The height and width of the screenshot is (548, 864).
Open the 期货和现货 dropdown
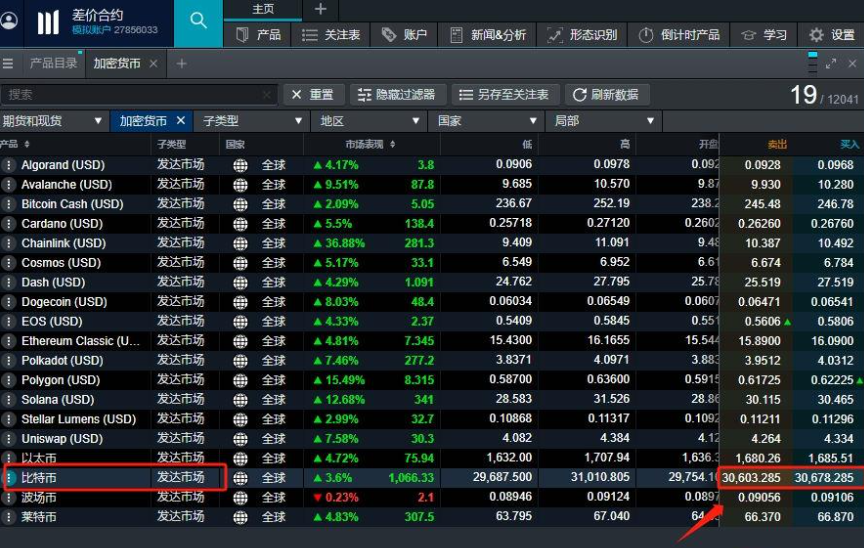point(53,121)
